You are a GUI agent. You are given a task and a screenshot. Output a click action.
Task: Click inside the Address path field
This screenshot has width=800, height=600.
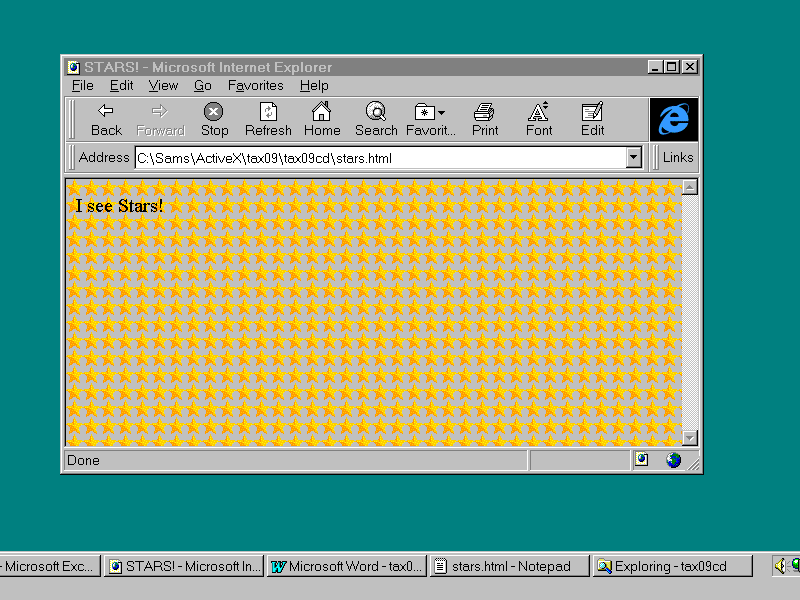point(380,157)
